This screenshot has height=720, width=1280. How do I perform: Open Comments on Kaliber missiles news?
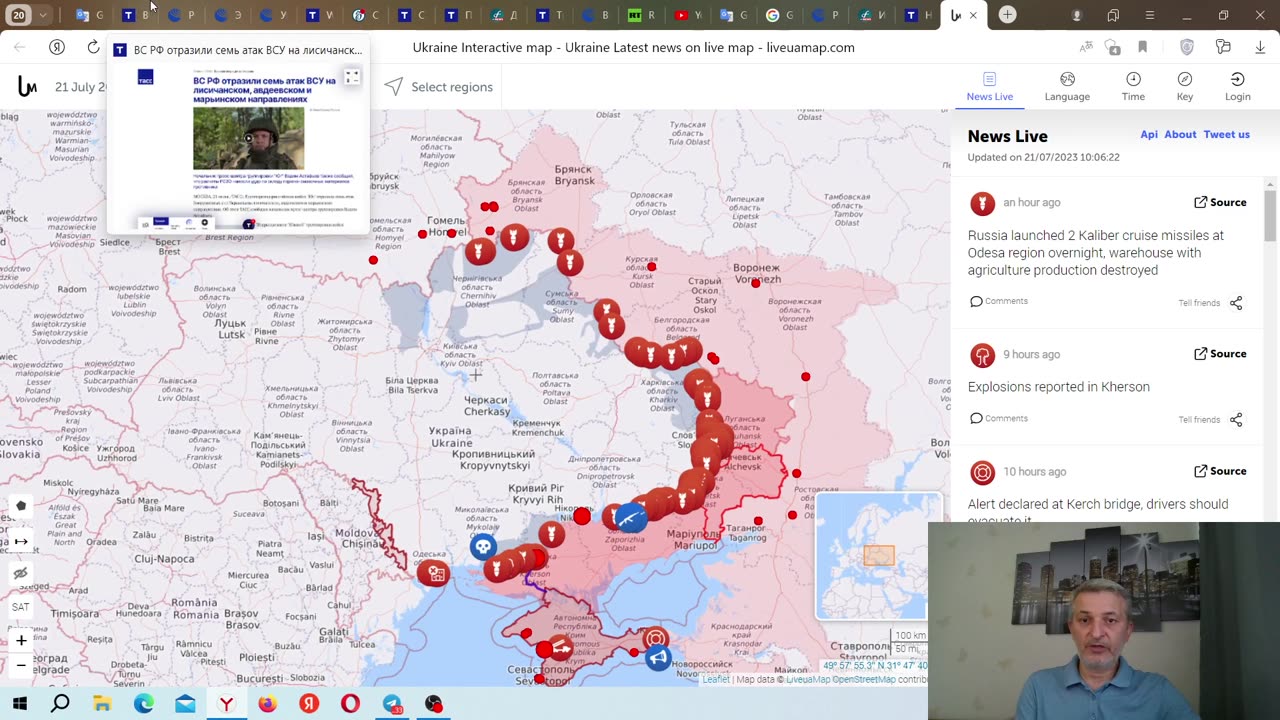coord(999,301)
